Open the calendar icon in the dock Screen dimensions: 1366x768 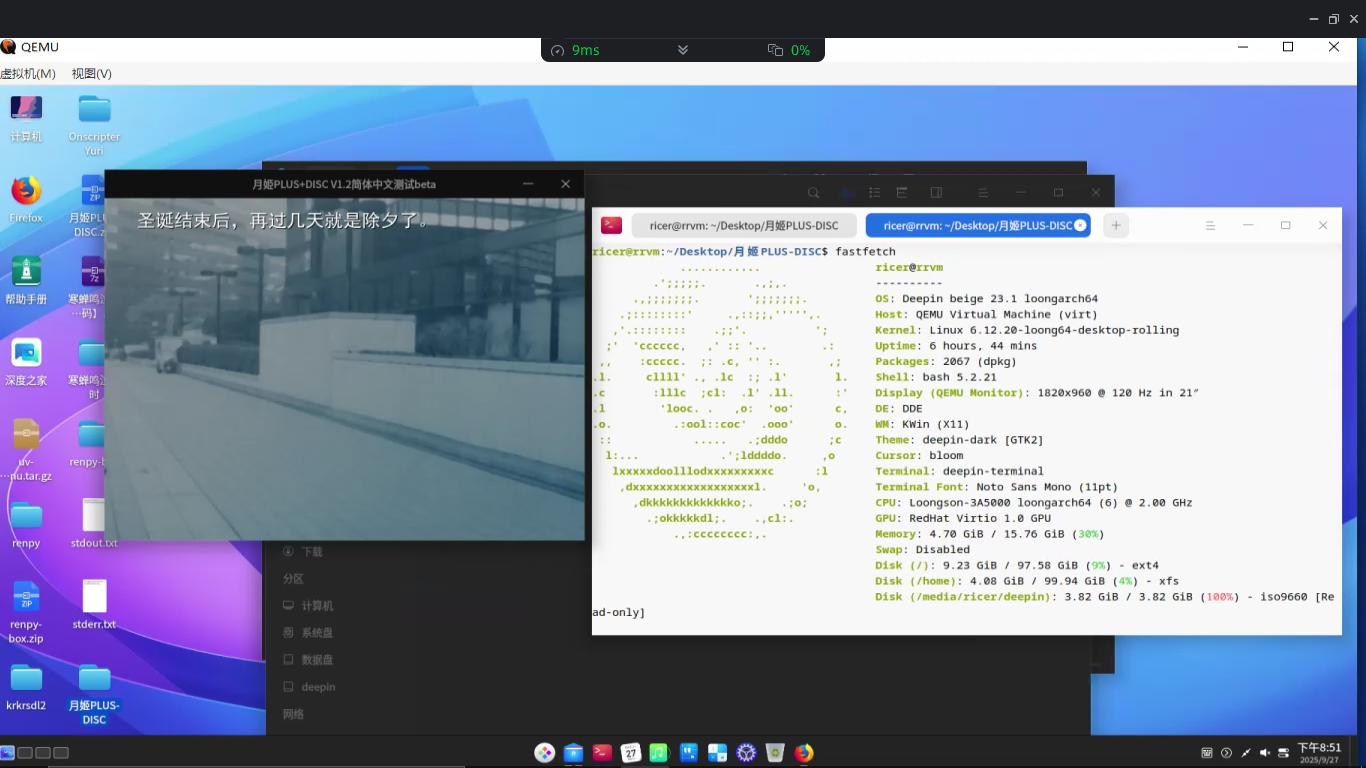tap(631, 753)
